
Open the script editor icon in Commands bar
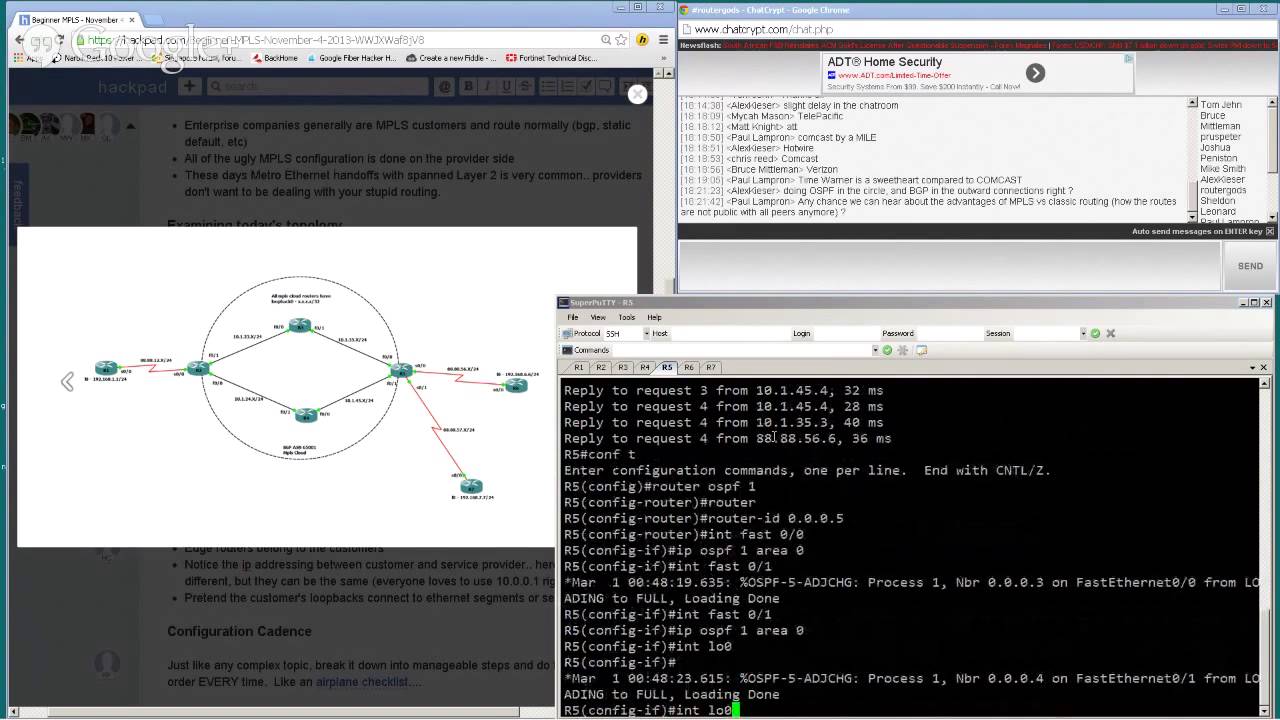point(921,350)
